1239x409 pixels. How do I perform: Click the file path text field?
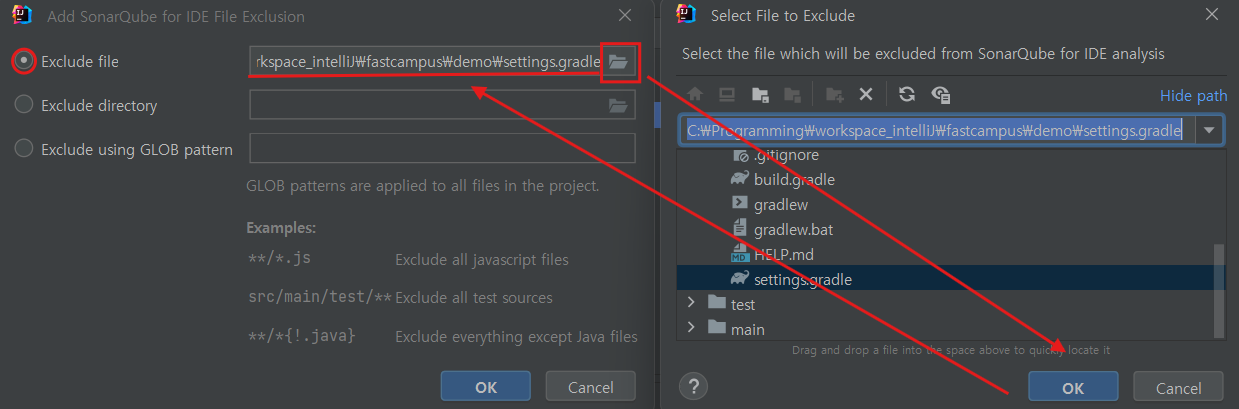coord(939,130)
